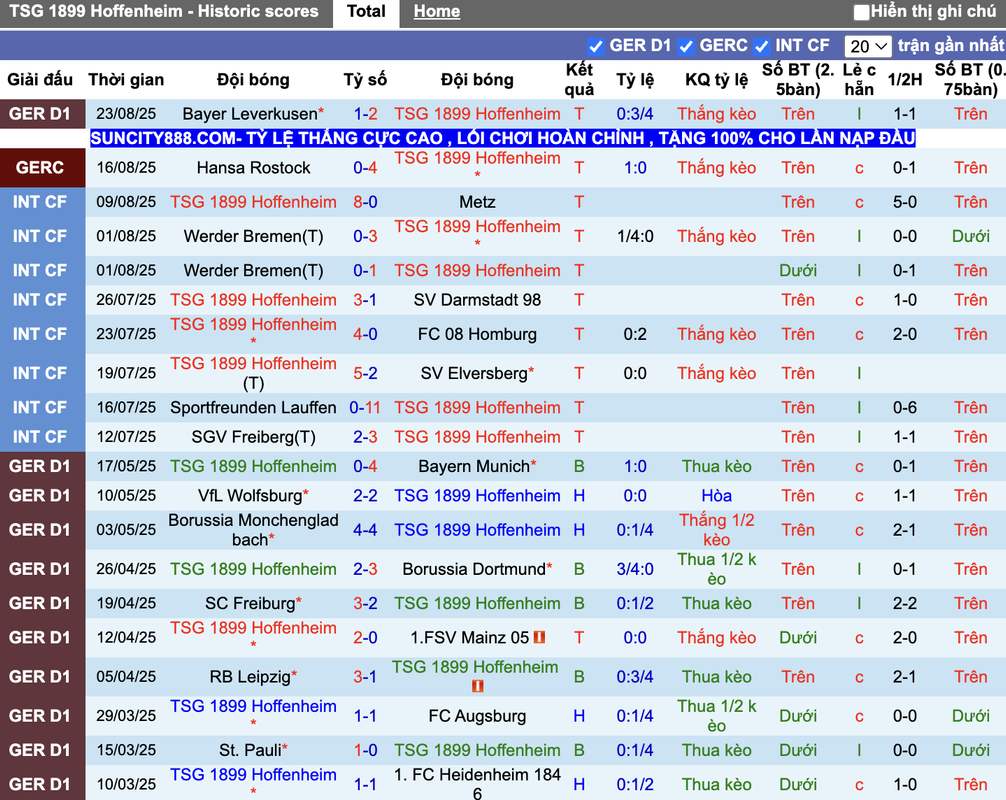This screenshot has height=800, width=1006.
Task: Open FC Augsburg team link
Action: coord(477,716)
